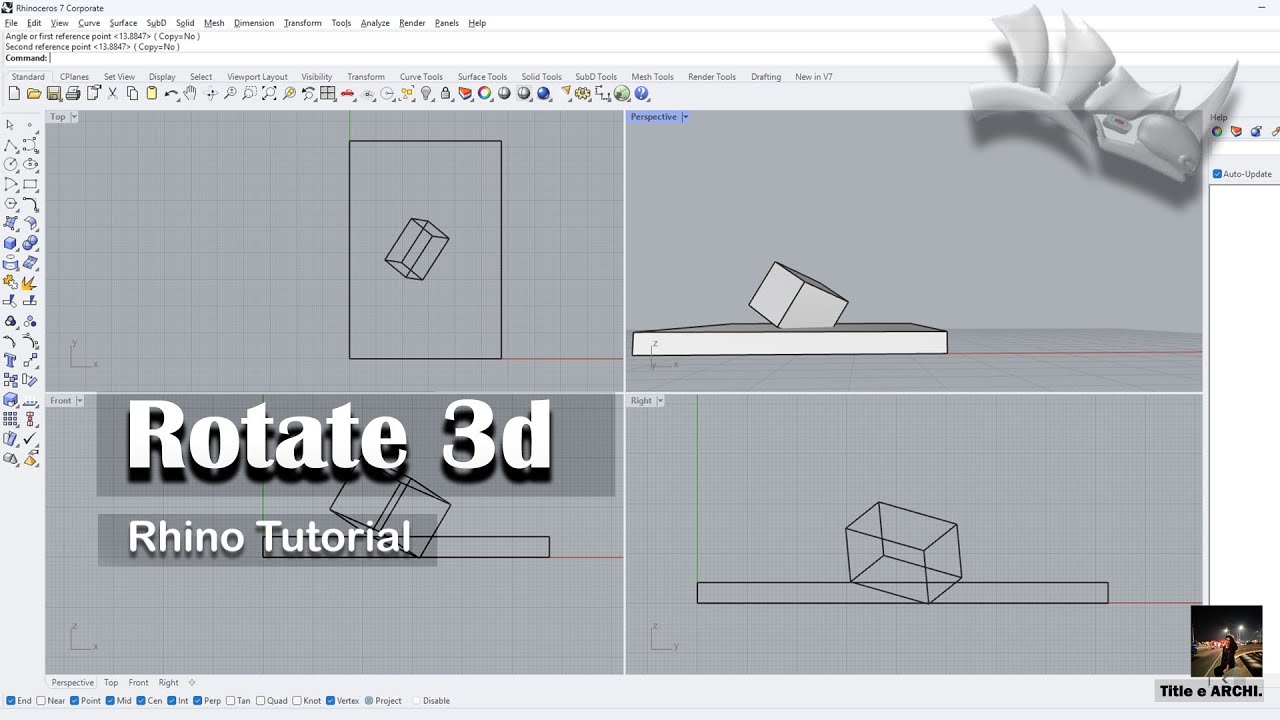
Task: Switch to the Surface Tools toolbar tab
Action: (482, 77)
